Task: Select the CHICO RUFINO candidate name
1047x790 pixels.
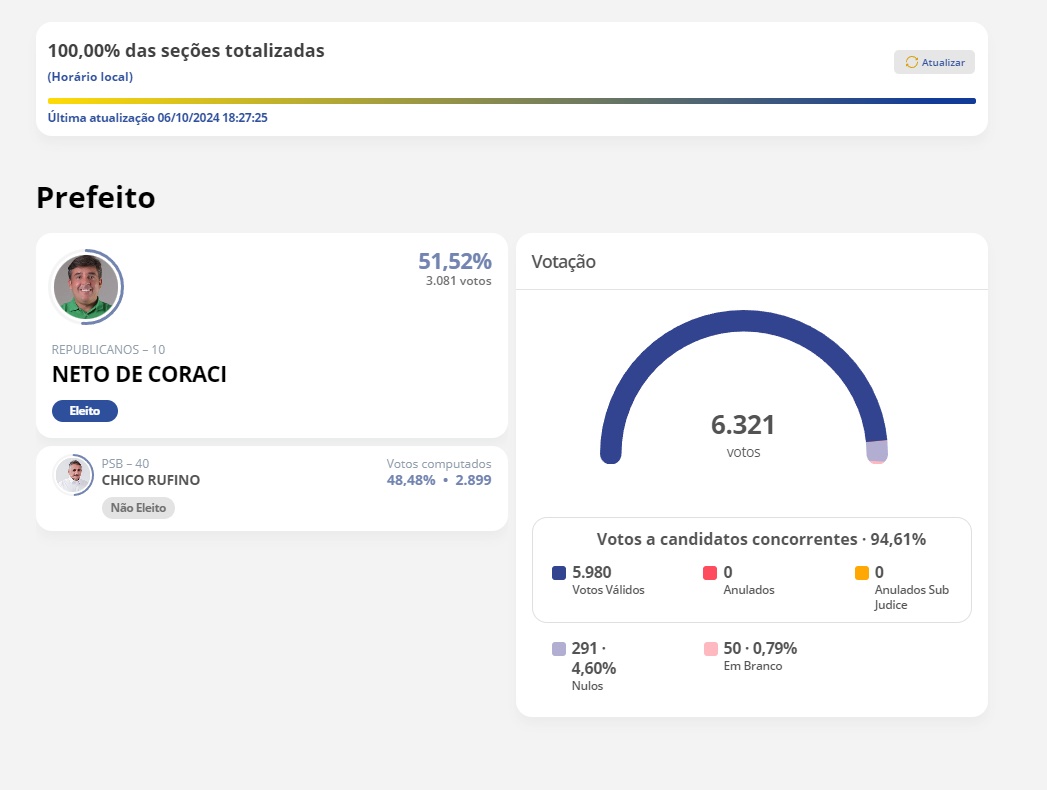Action: pos(151,480)
